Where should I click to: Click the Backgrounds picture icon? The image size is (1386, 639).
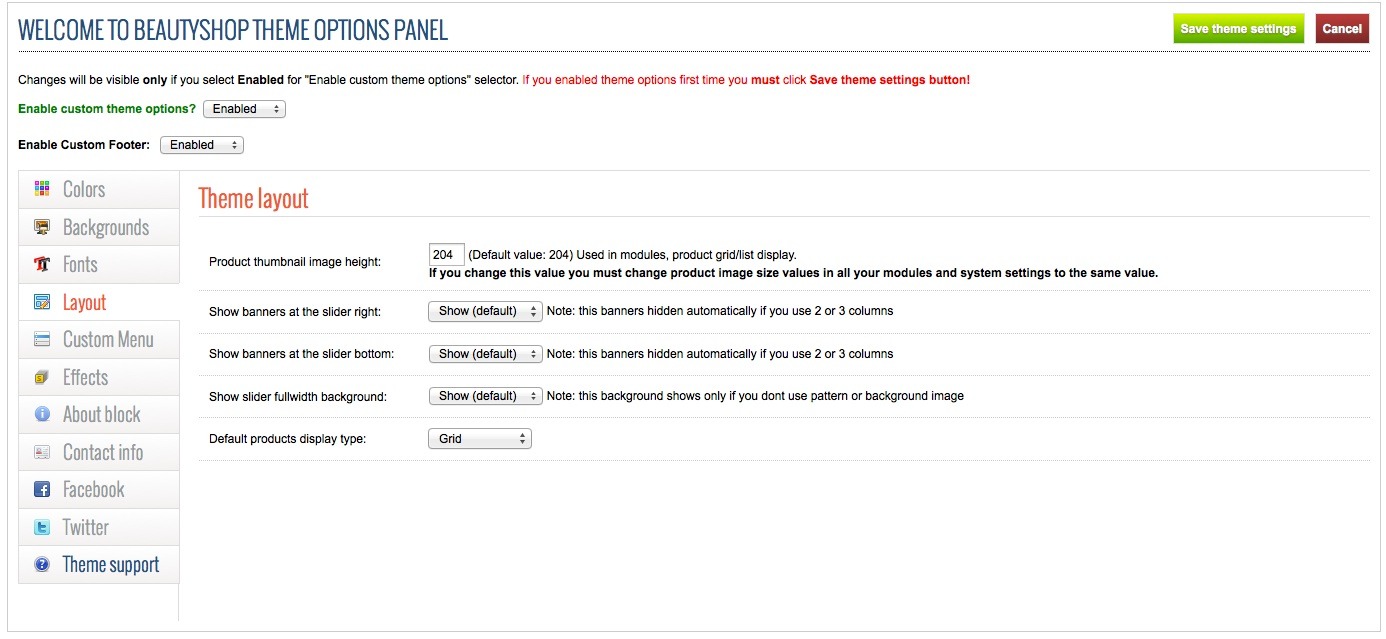coord(42,227)
